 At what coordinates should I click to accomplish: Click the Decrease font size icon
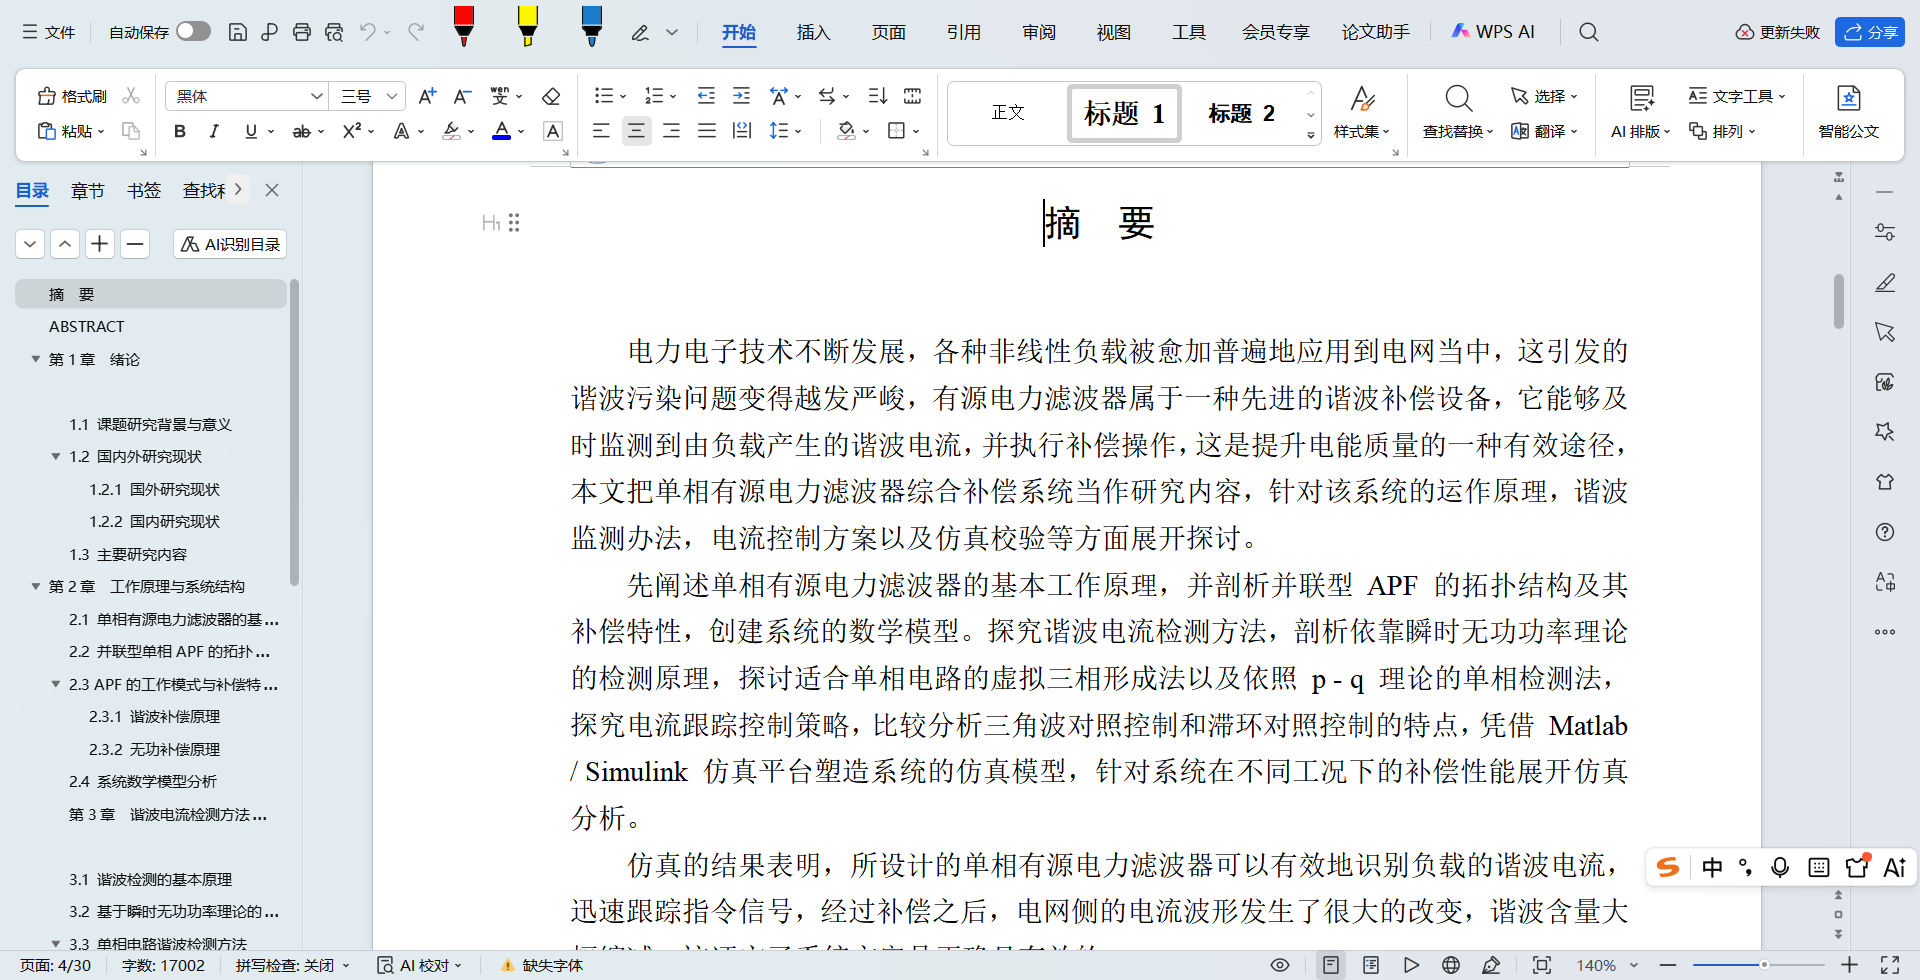(462, 96)
